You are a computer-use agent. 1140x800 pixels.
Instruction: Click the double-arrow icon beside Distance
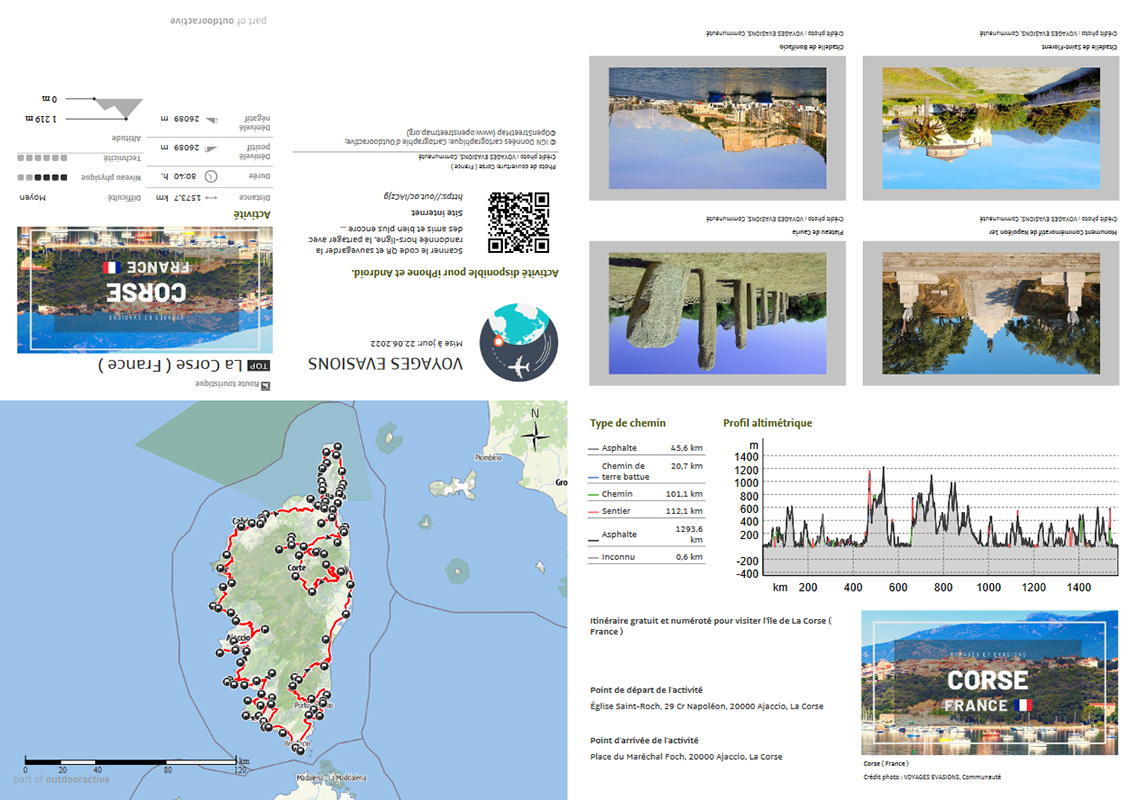211,198
